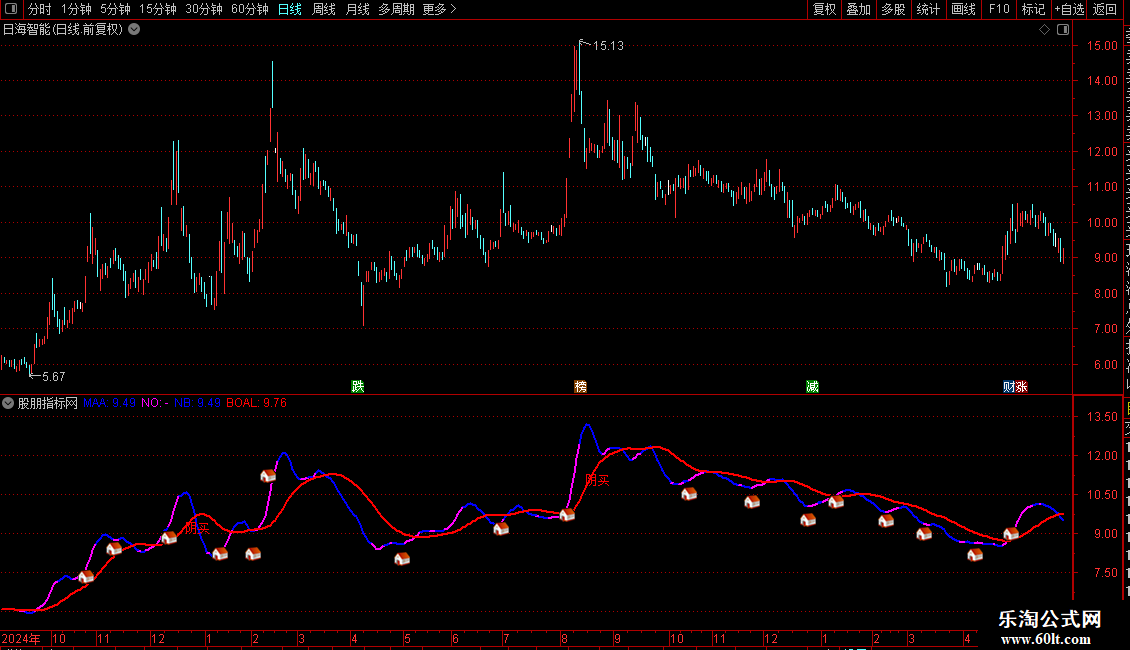Click the 2024年 label on time axis
The height and width of the screenshot is (650, 1130).
pos(21,638)
